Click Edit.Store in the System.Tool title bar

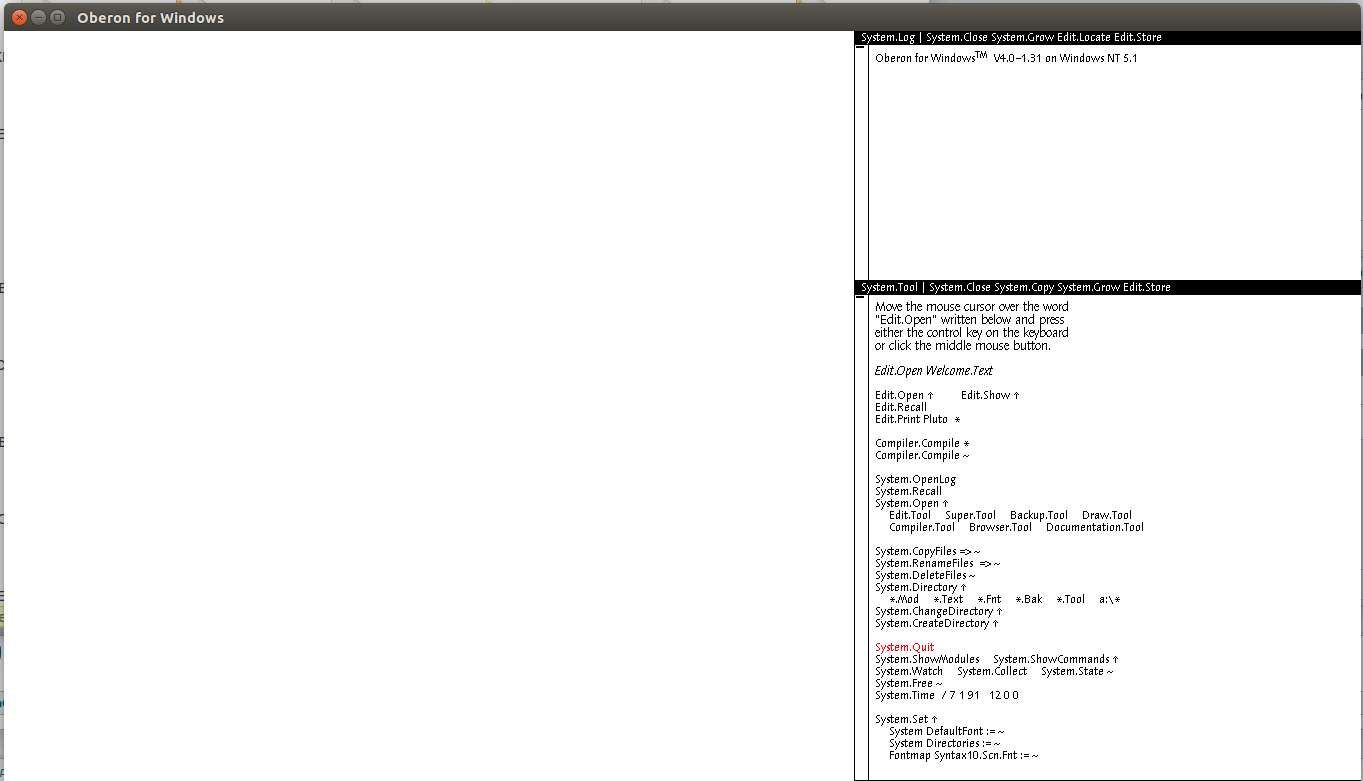point(1147,288)
